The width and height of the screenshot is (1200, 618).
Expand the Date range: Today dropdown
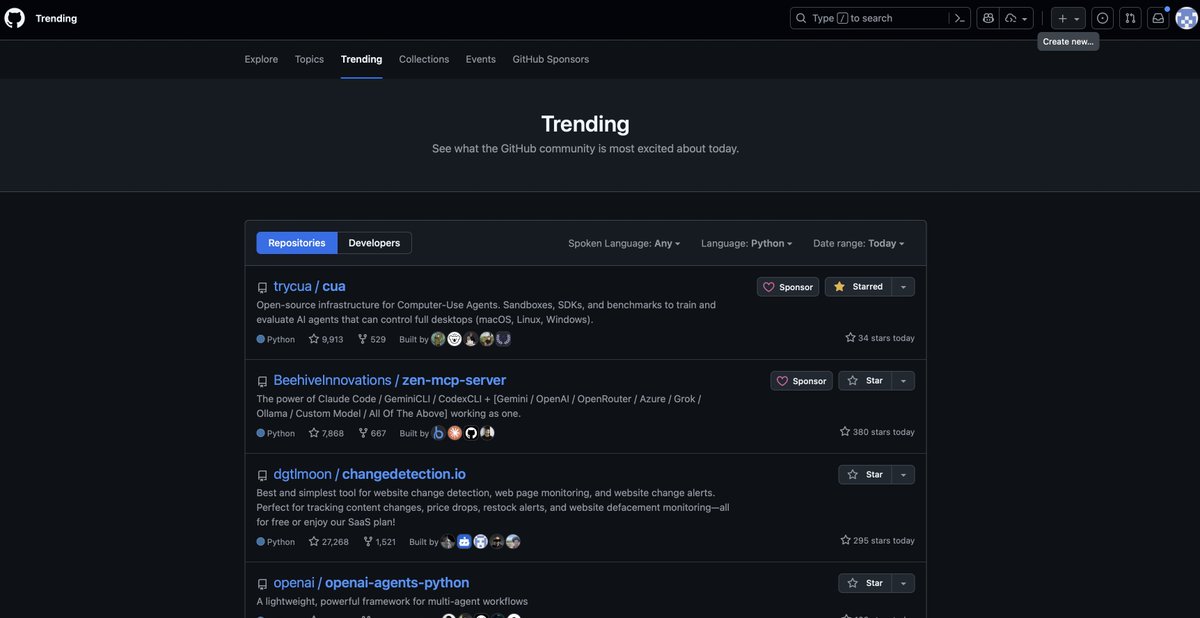[x=858, y=243]
